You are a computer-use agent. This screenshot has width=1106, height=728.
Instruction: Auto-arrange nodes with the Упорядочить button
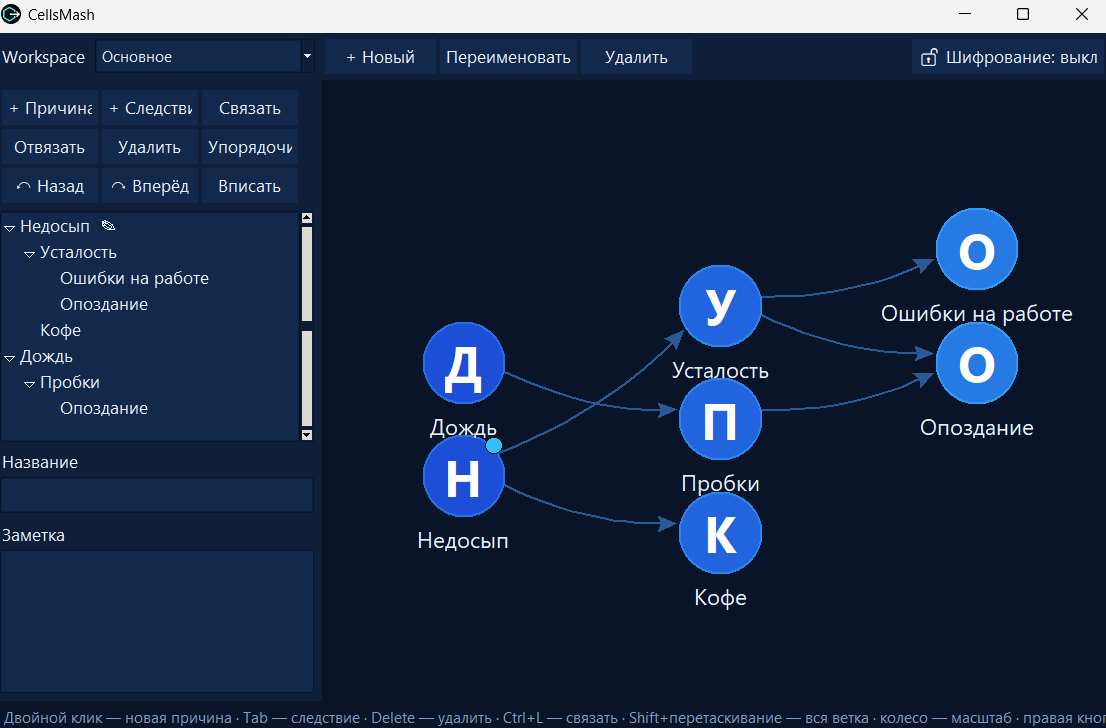click(x=250, y=147)
